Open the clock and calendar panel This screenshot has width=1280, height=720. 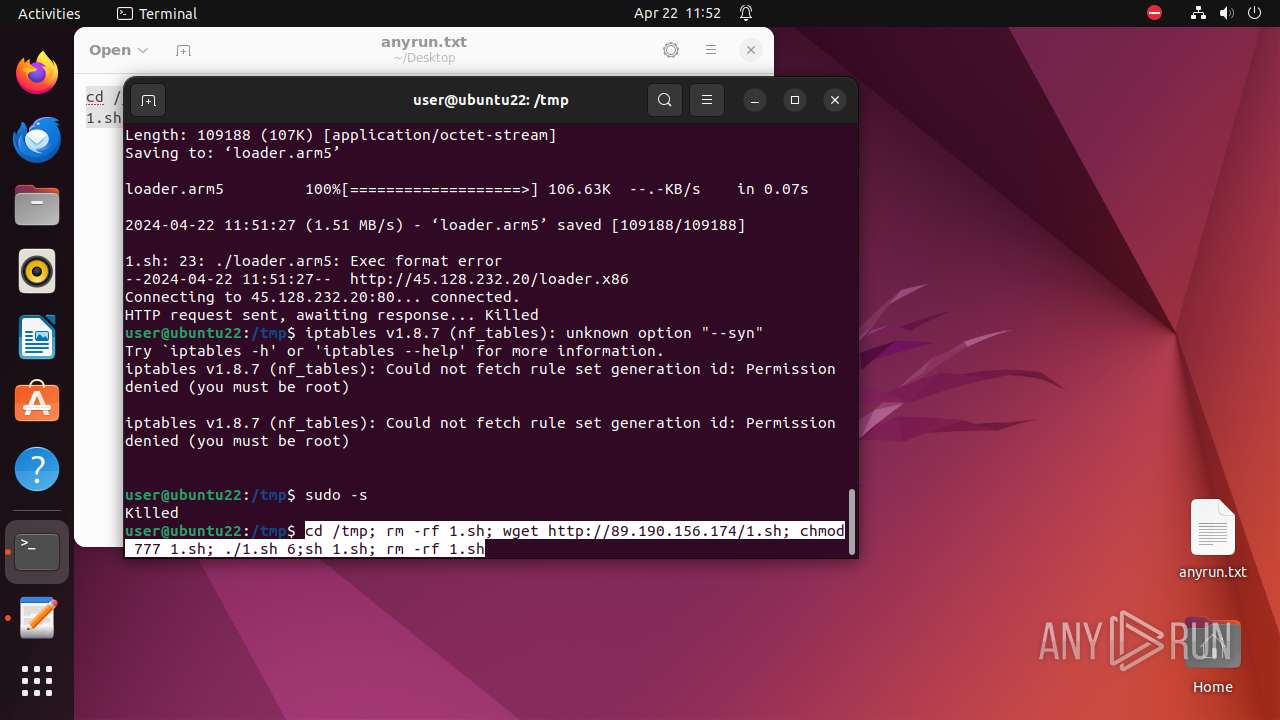click(677, 13)
